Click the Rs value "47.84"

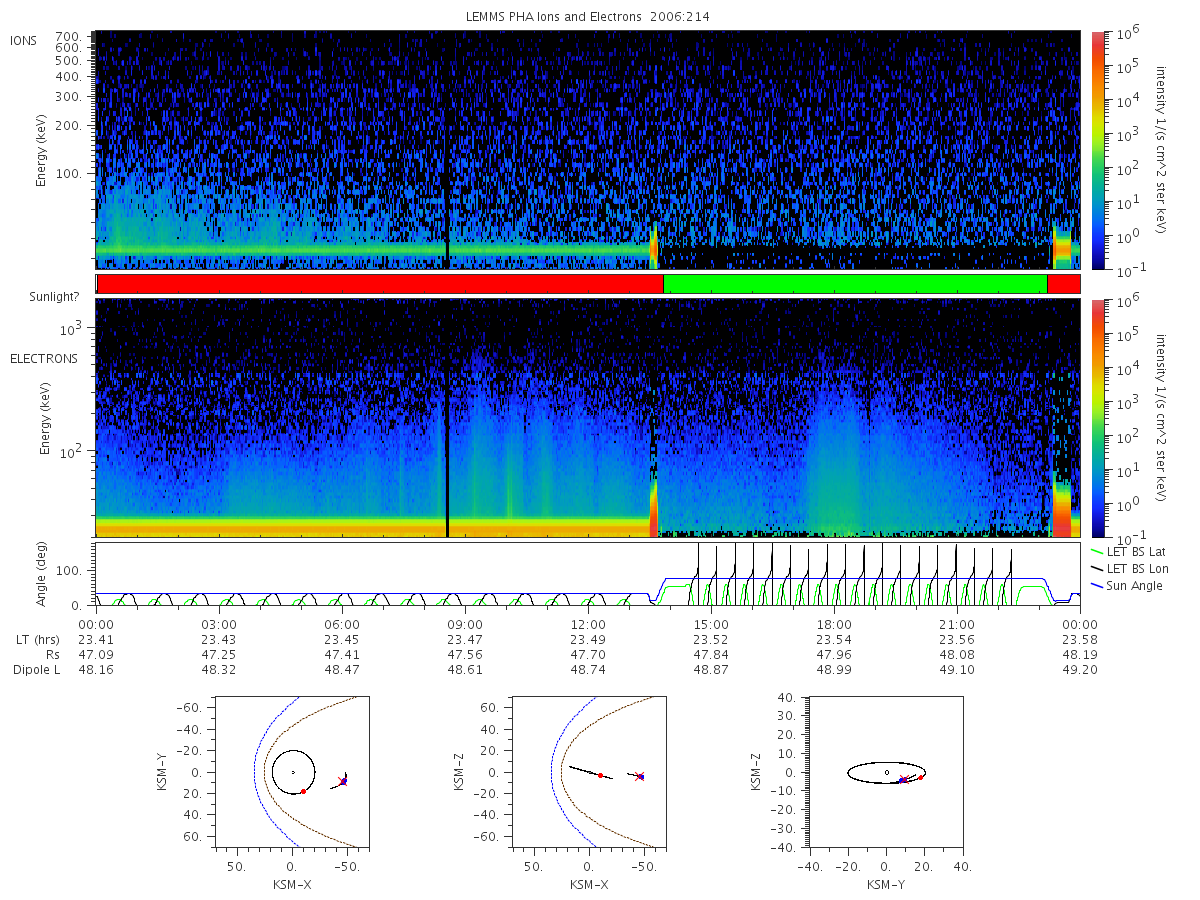(711, 655)
